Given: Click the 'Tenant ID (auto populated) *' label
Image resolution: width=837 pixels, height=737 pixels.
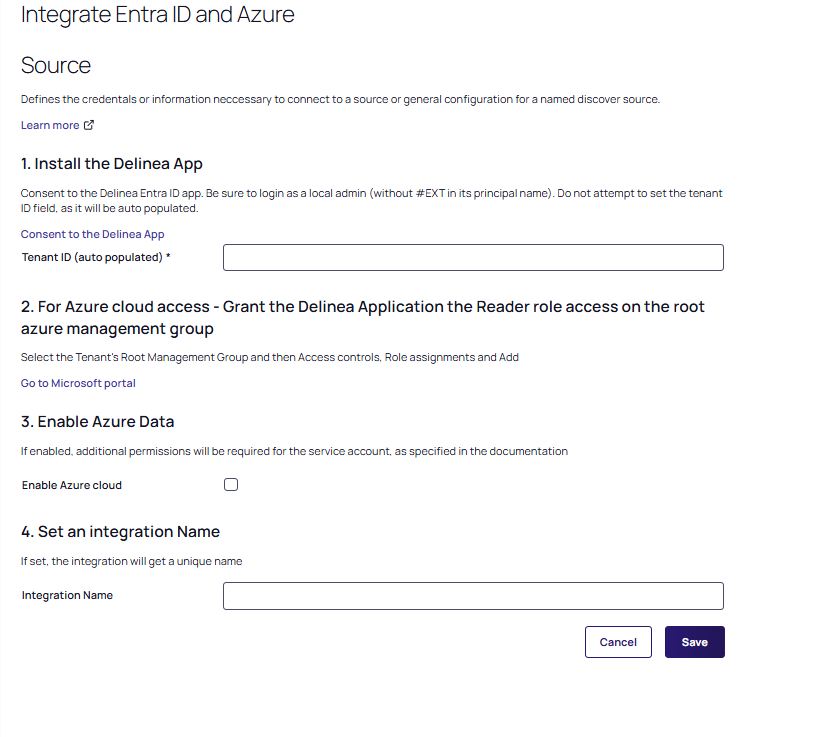Looking at the screenshot, I should coord(96,257).
